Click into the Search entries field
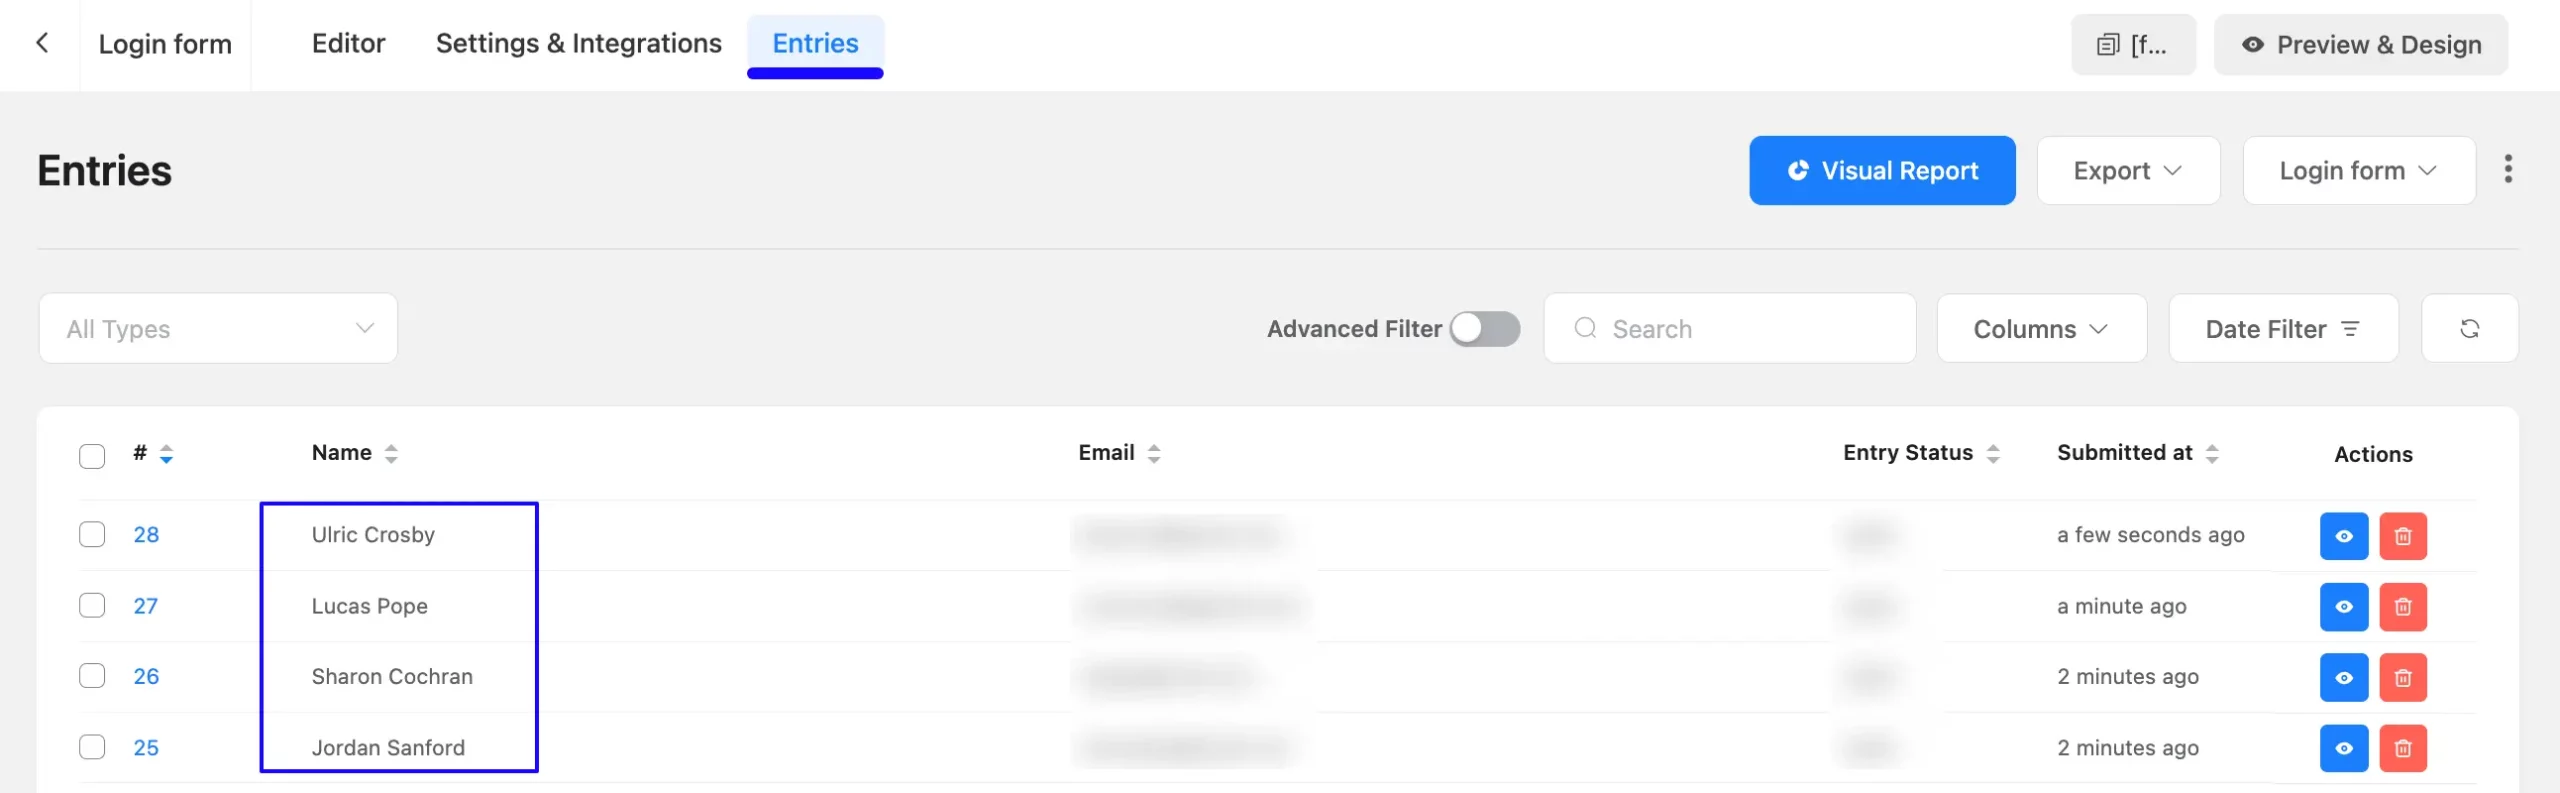 point(1730,329)
